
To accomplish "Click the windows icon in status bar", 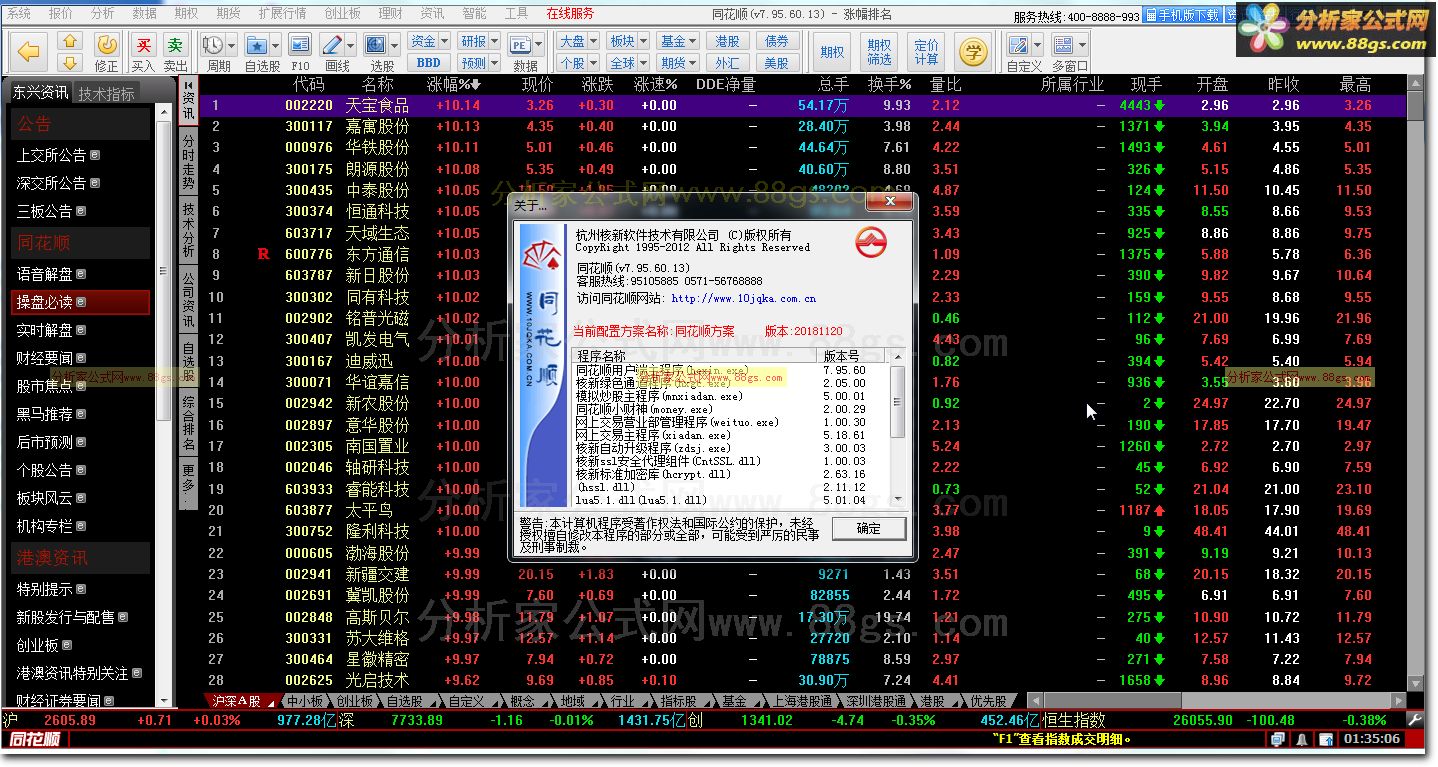I will coord(1277,740).
